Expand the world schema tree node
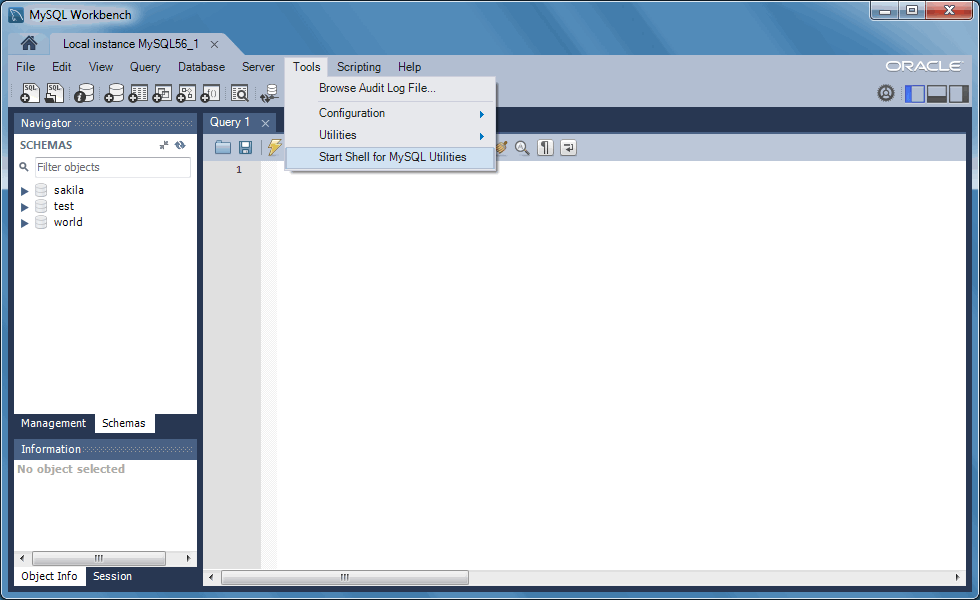The height and width of the screenshot is (600, 980). pyautogui.click(x=25, y=222)
